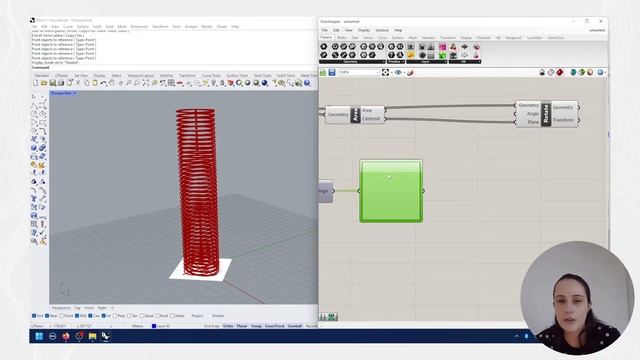Image resolution: width=640 pixels, height=360 pixels.
Task: Open the Curve menu in Rhino
Action: 68,27
